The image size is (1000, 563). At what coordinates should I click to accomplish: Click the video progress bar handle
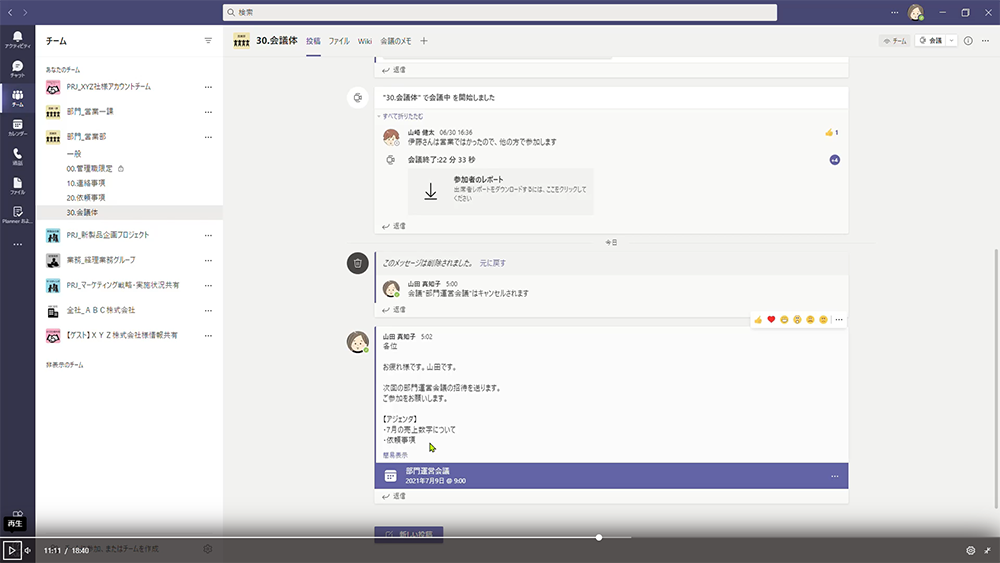pyautogui.click(x=599, y=538)
